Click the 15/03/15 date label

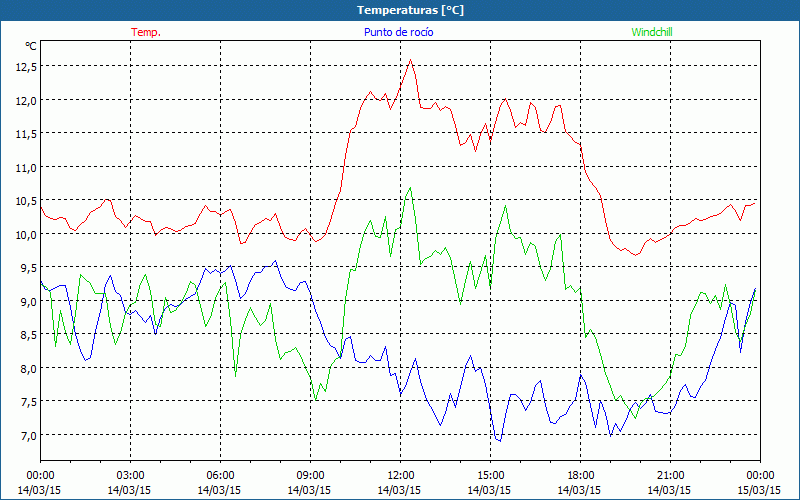pos(760,490)
